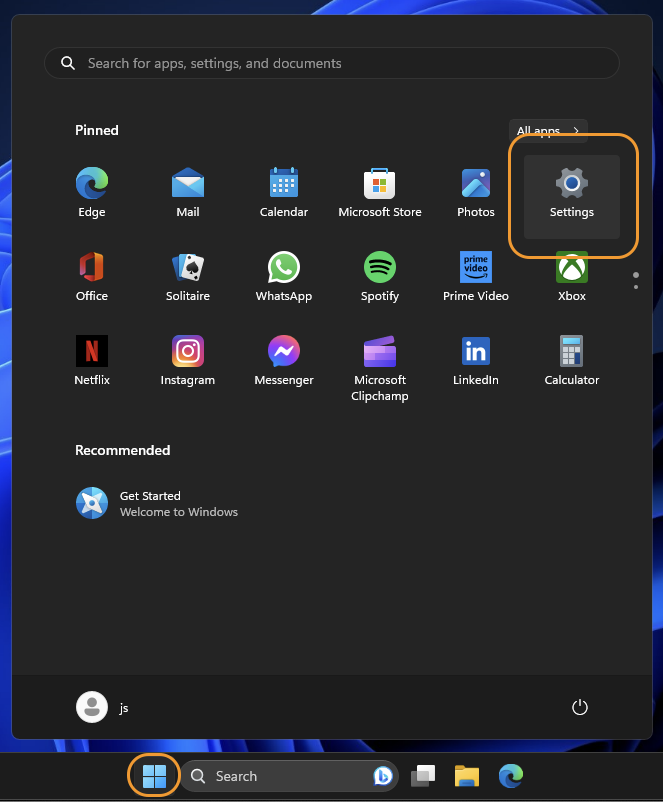Launch Messenger
This screenshot has width=663, height=802.
283,360
